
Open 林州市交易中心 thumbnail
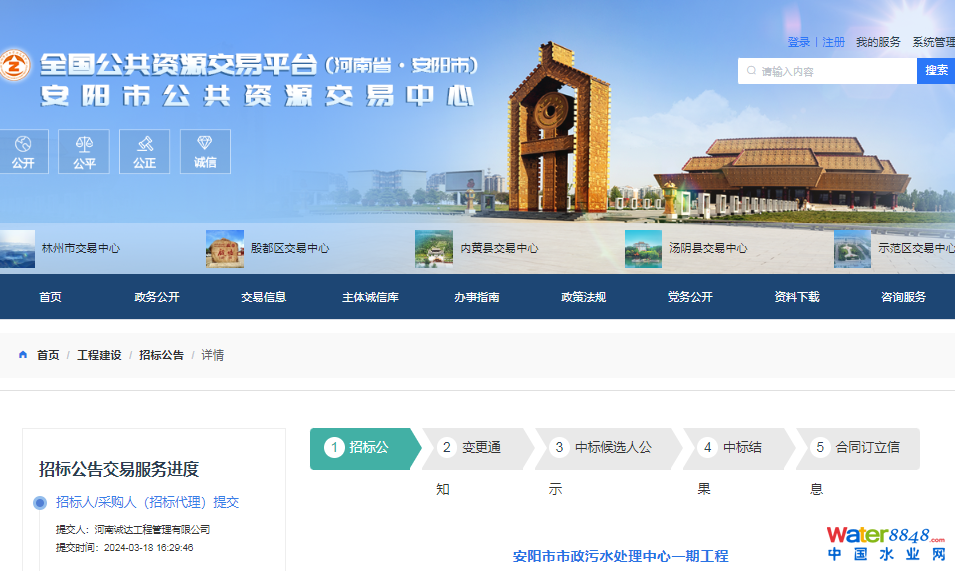[17, 248]
